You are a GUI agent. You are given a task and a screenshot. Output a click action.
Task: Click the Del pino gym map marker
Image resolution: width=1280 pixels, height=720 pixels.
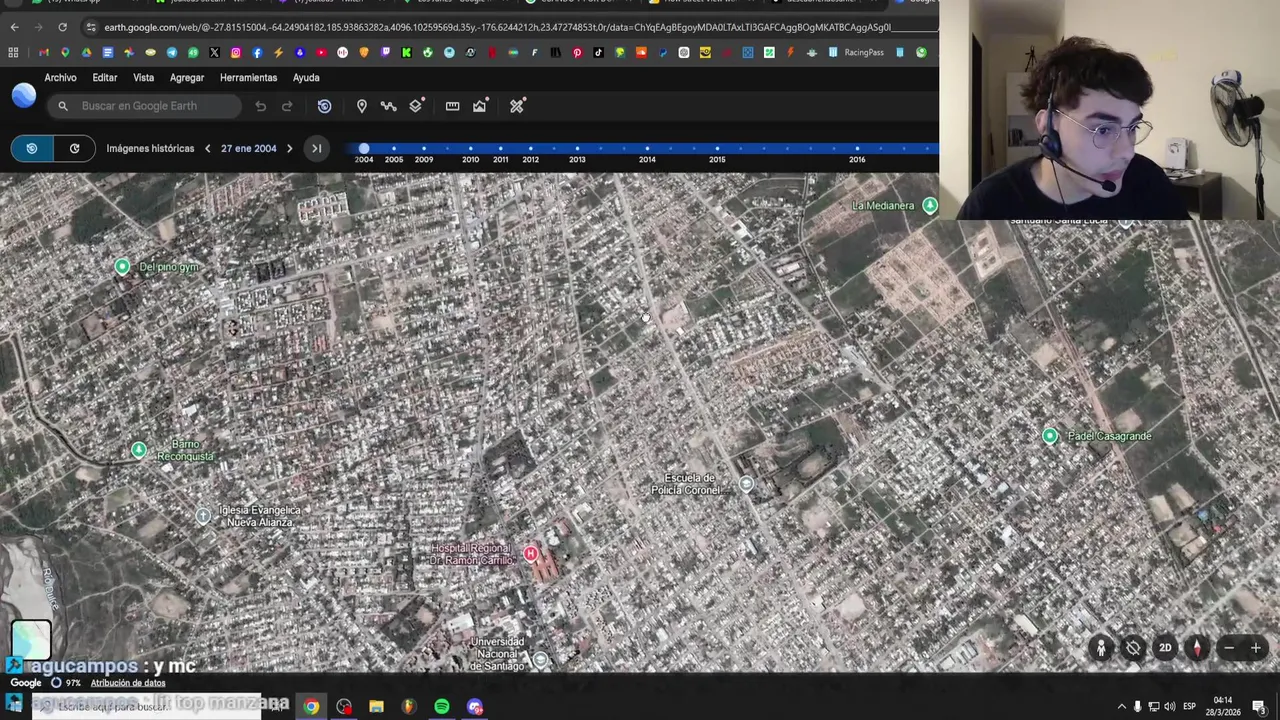tap(122, 267)
